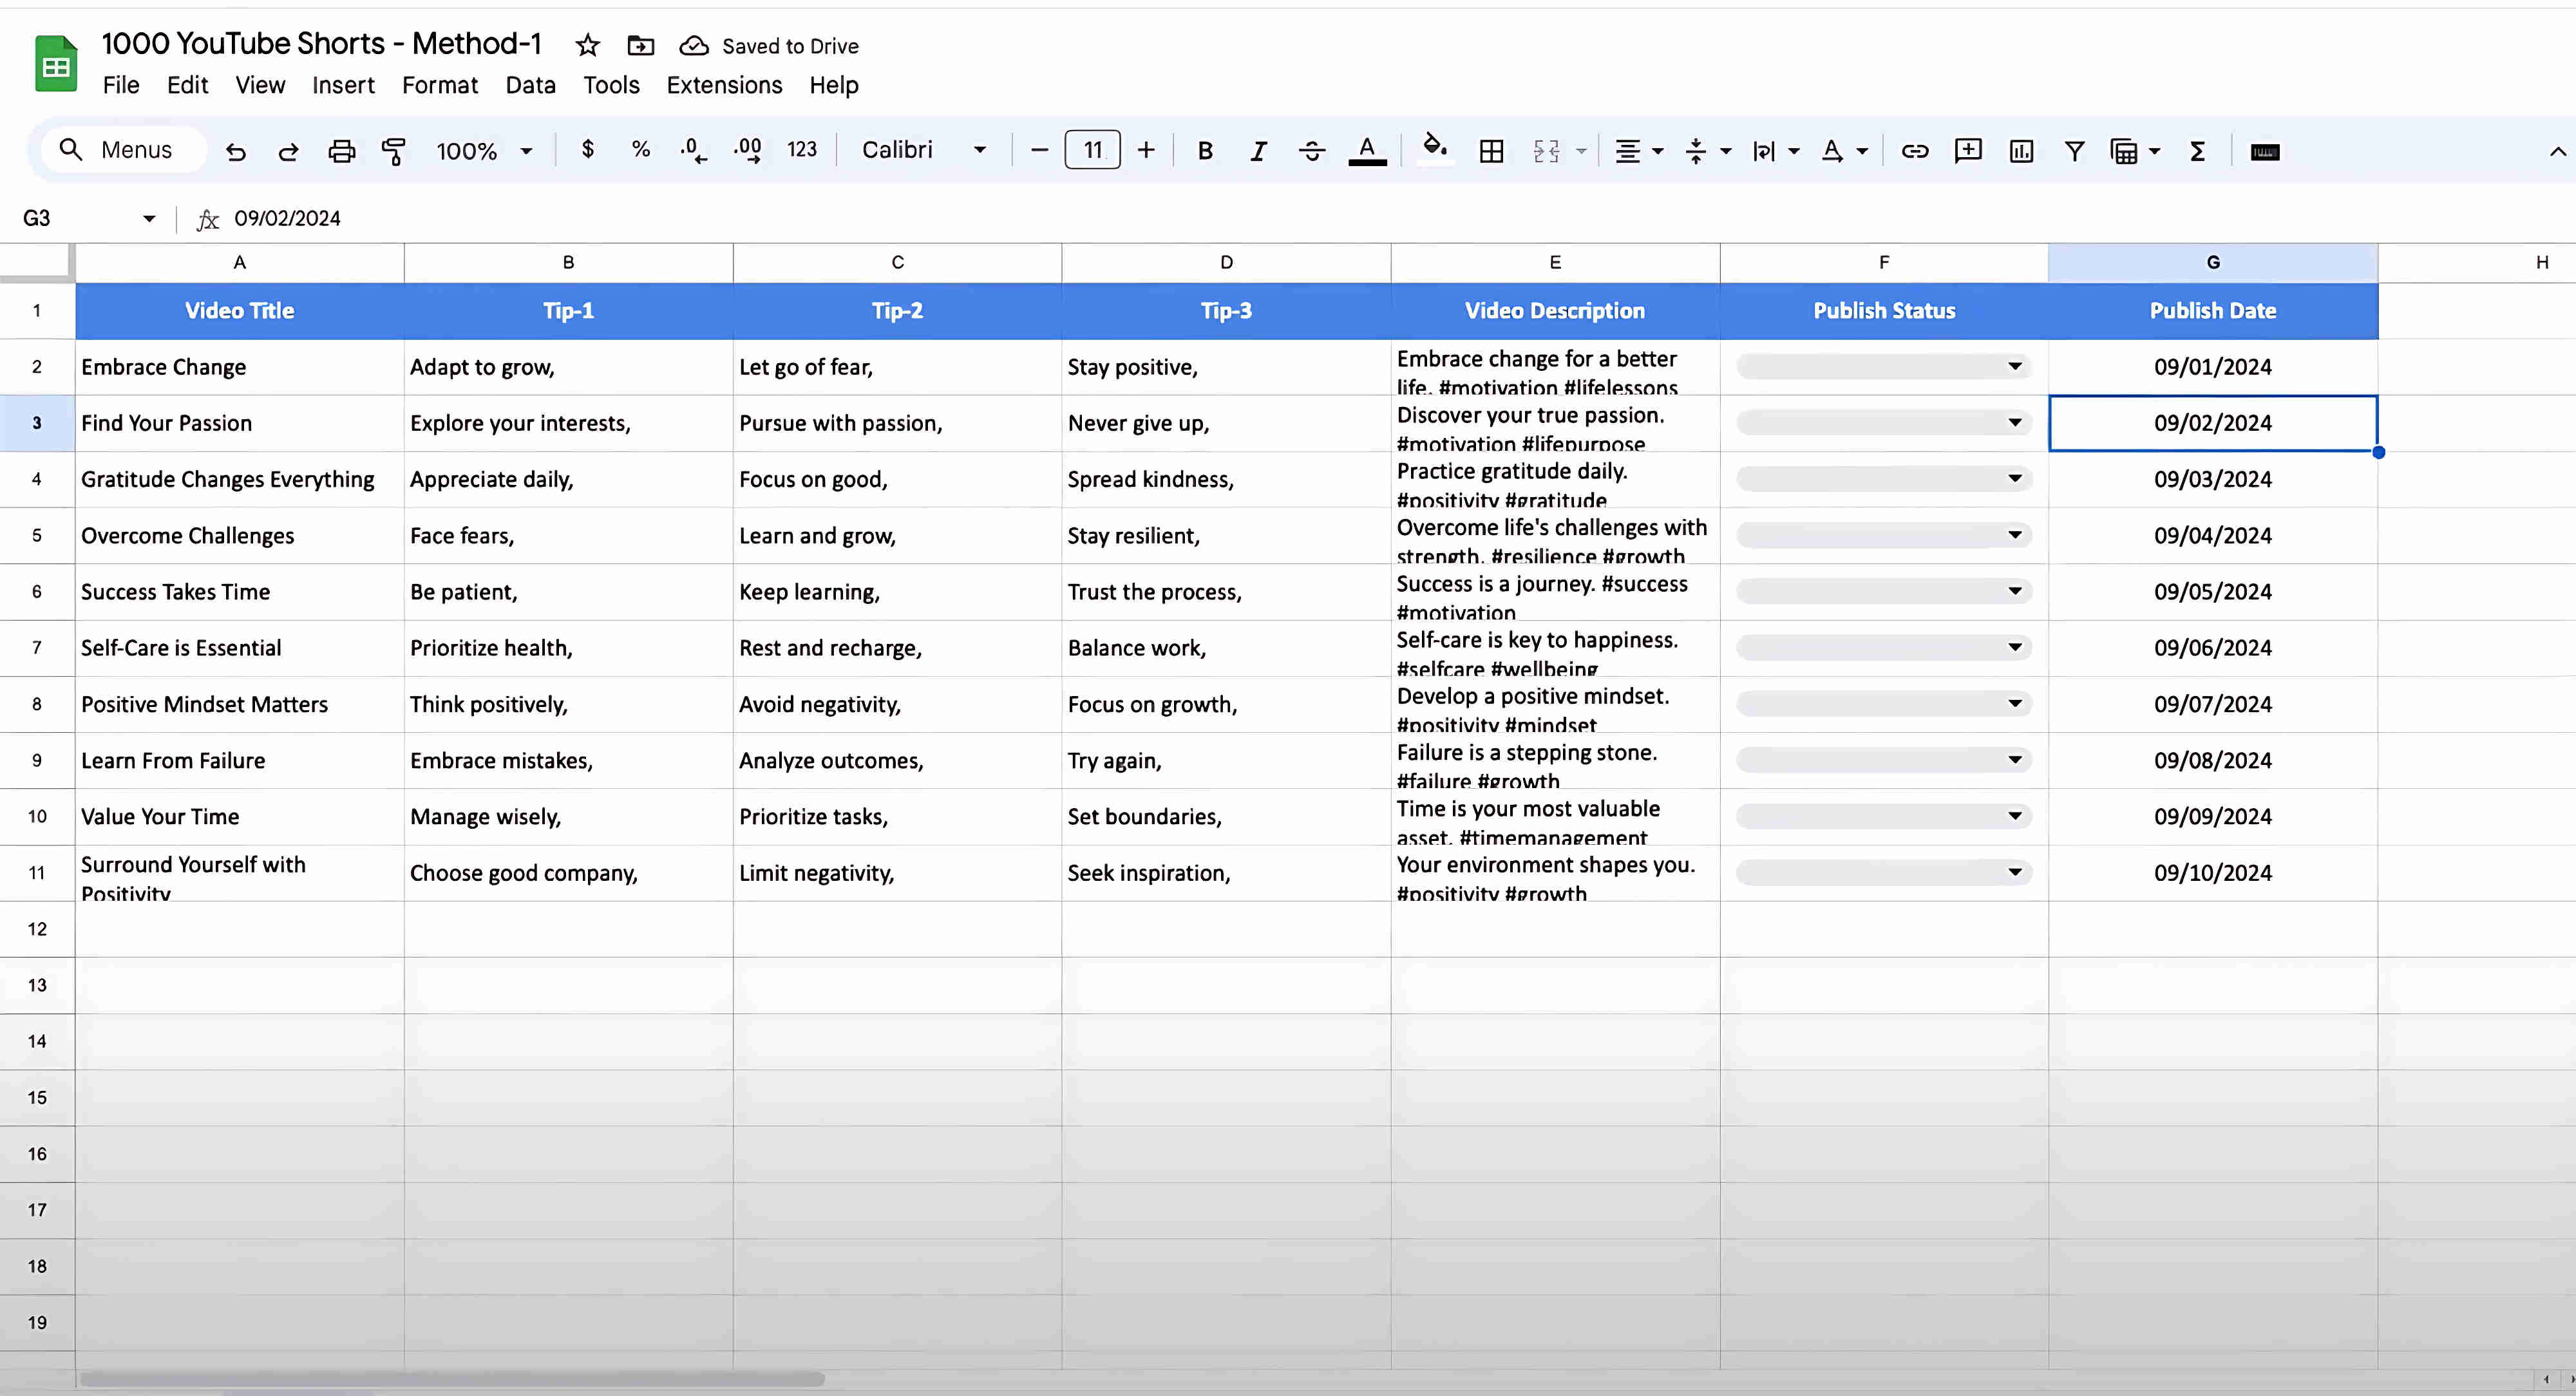Open the Insert menu
Viewport: 2576px width, 1396px height.
click(343, 85)
